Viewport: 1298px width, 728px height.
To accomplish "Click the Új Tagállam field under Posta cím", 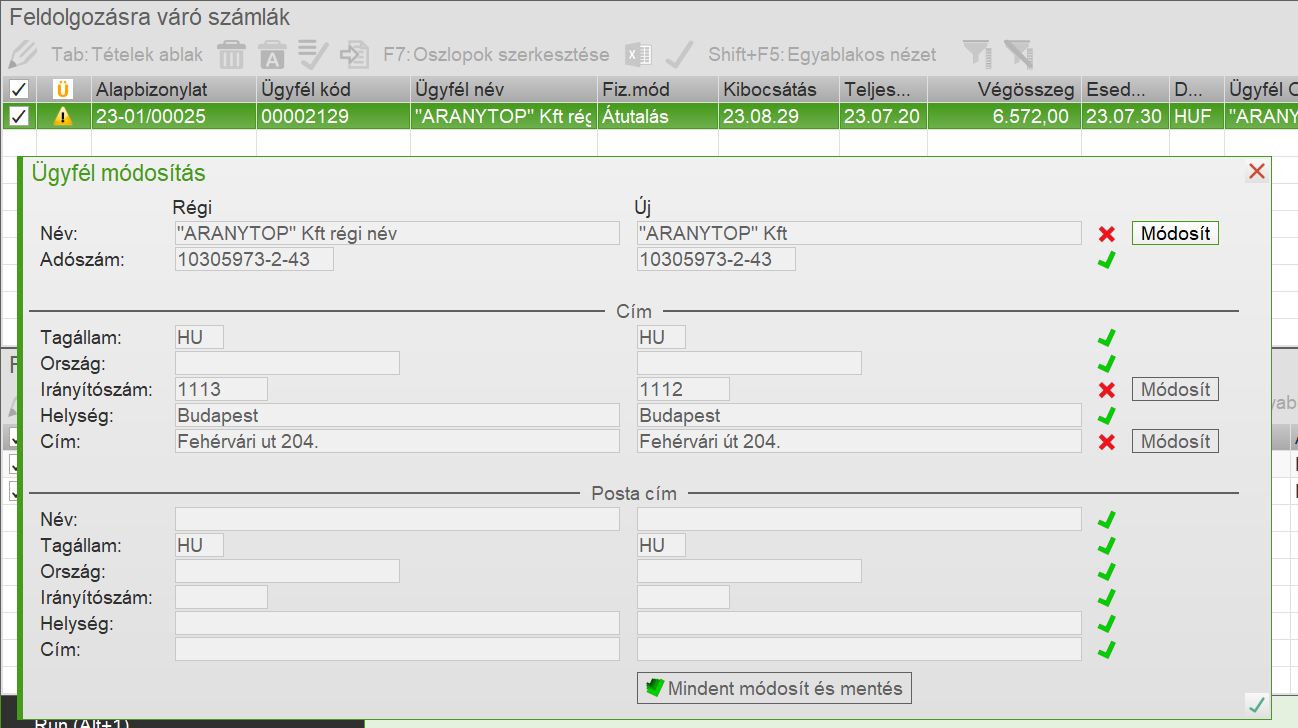I will click(661, 546).
